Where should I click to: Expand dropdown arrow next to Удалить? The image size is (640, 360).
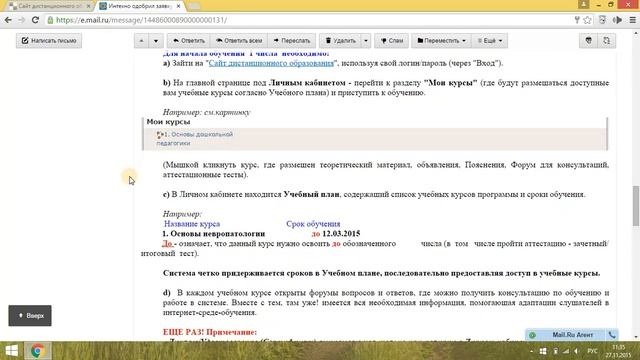[x=366, y=41]
